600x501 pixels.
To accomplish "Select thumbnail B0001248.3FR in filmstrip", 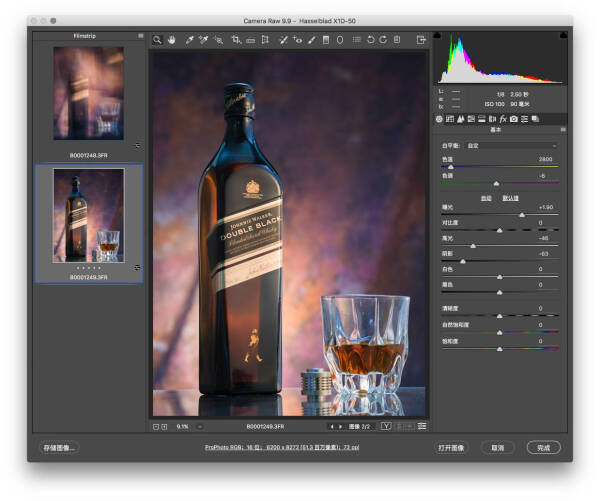I will point(88,93).
